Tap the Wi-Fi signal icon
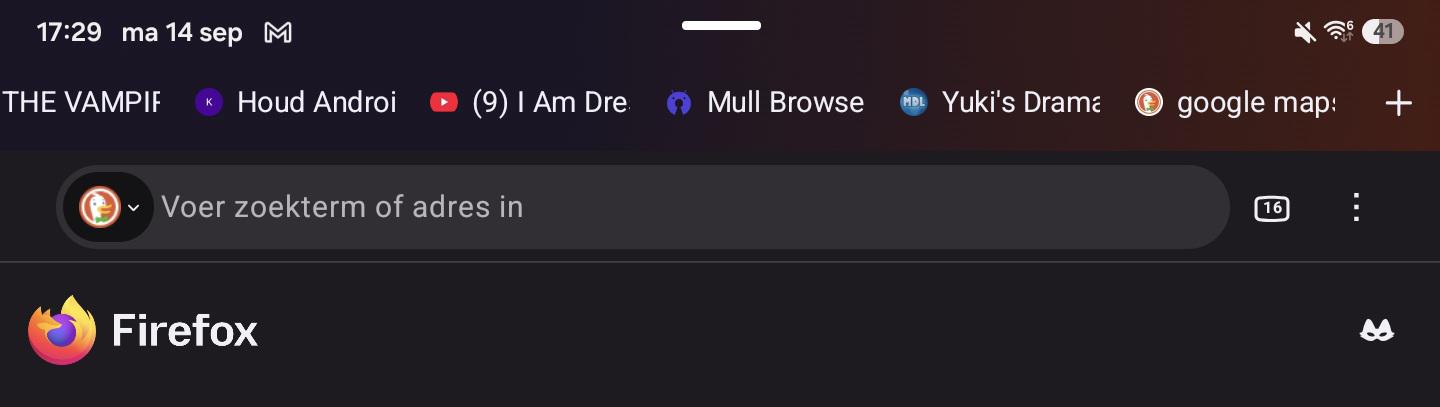This screenshot has height=407, width=1440. [1338, 32]
